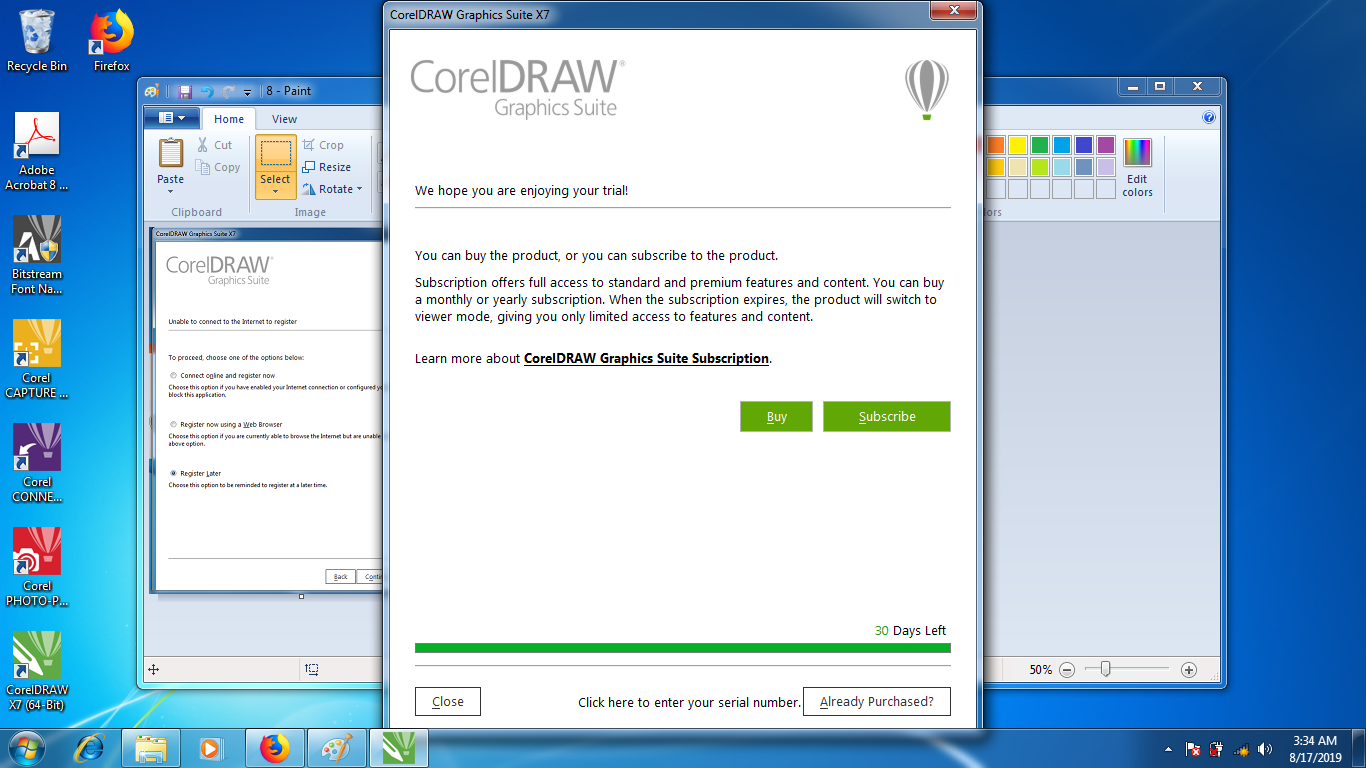The image size is (1366, 768).
Task: Open the Paint file menu button
Action: [171, 118]
